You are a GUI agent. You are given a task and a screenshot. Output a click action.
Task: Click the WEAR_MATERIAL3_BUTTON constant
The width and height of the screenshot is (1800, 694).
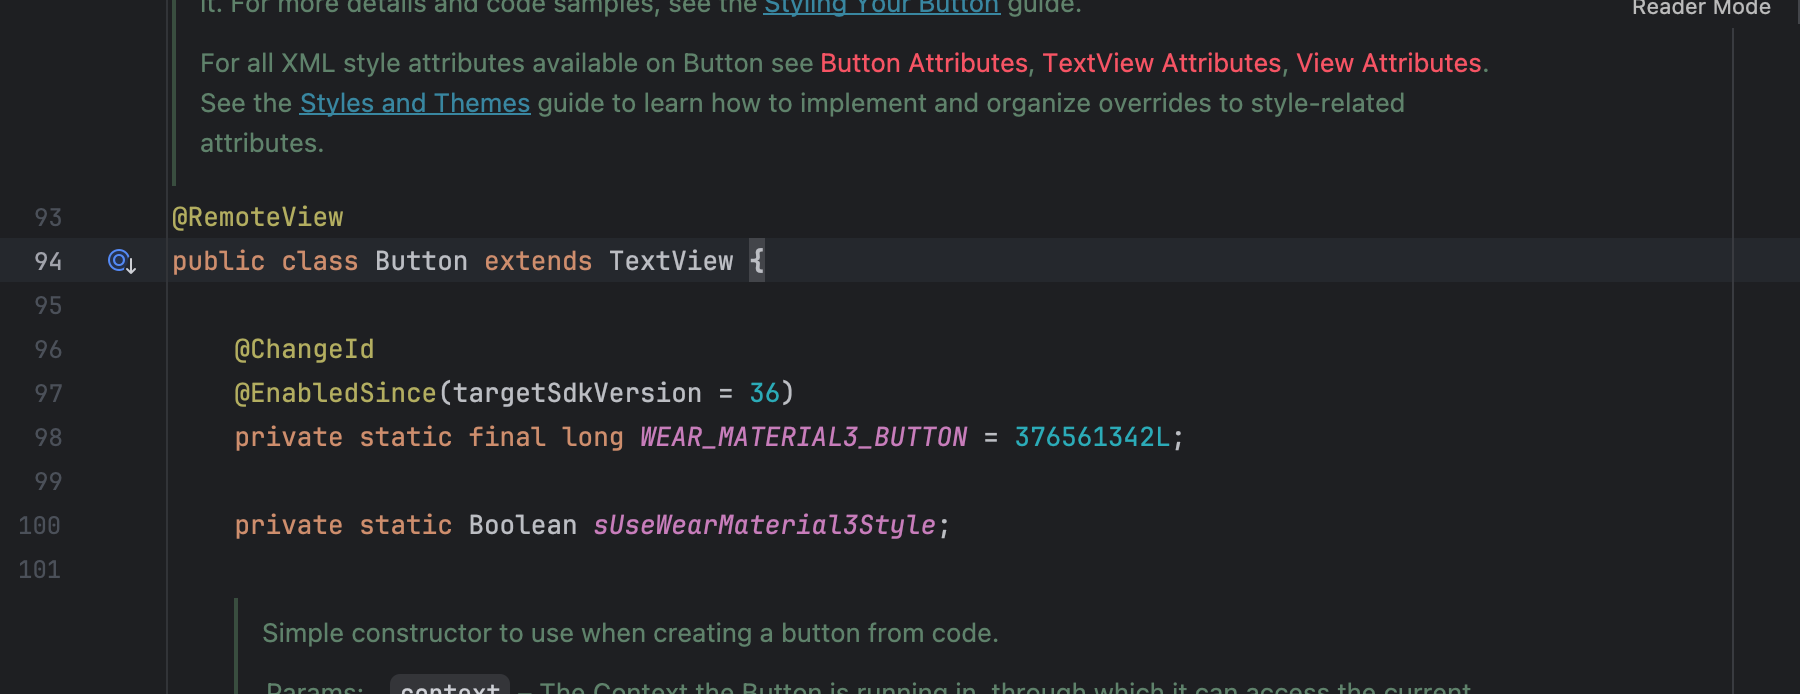(803, 437)
